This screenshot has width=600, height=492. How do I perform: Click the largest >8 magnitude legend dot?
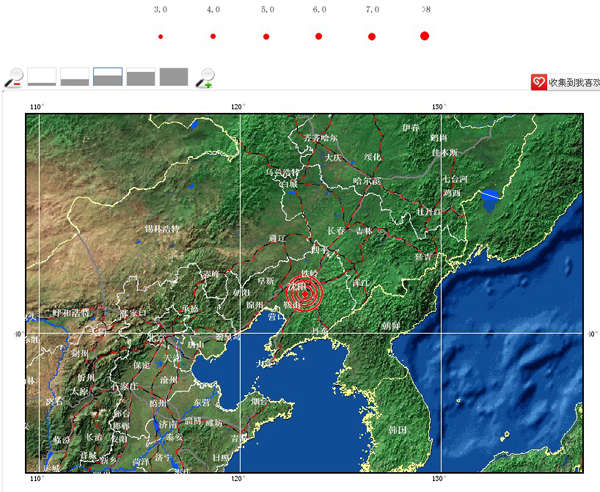click(x=425, y=36)
